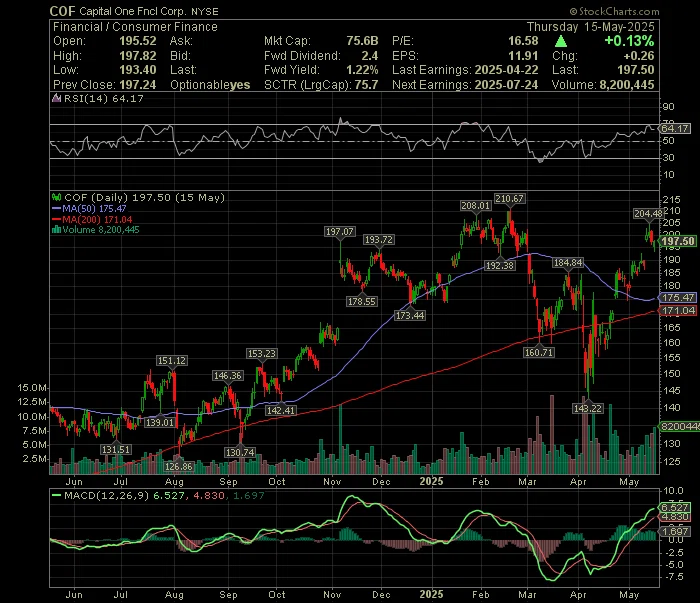
Task: Click the 64.17 RSI axis tag
Action: [675, 129]
